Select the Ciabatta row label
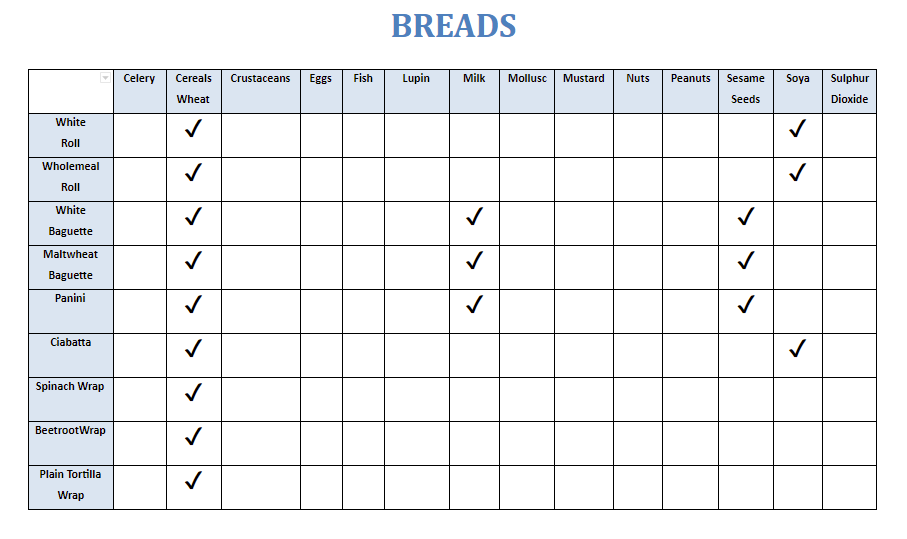The image size is (907, 539). (x=71, y=355)
